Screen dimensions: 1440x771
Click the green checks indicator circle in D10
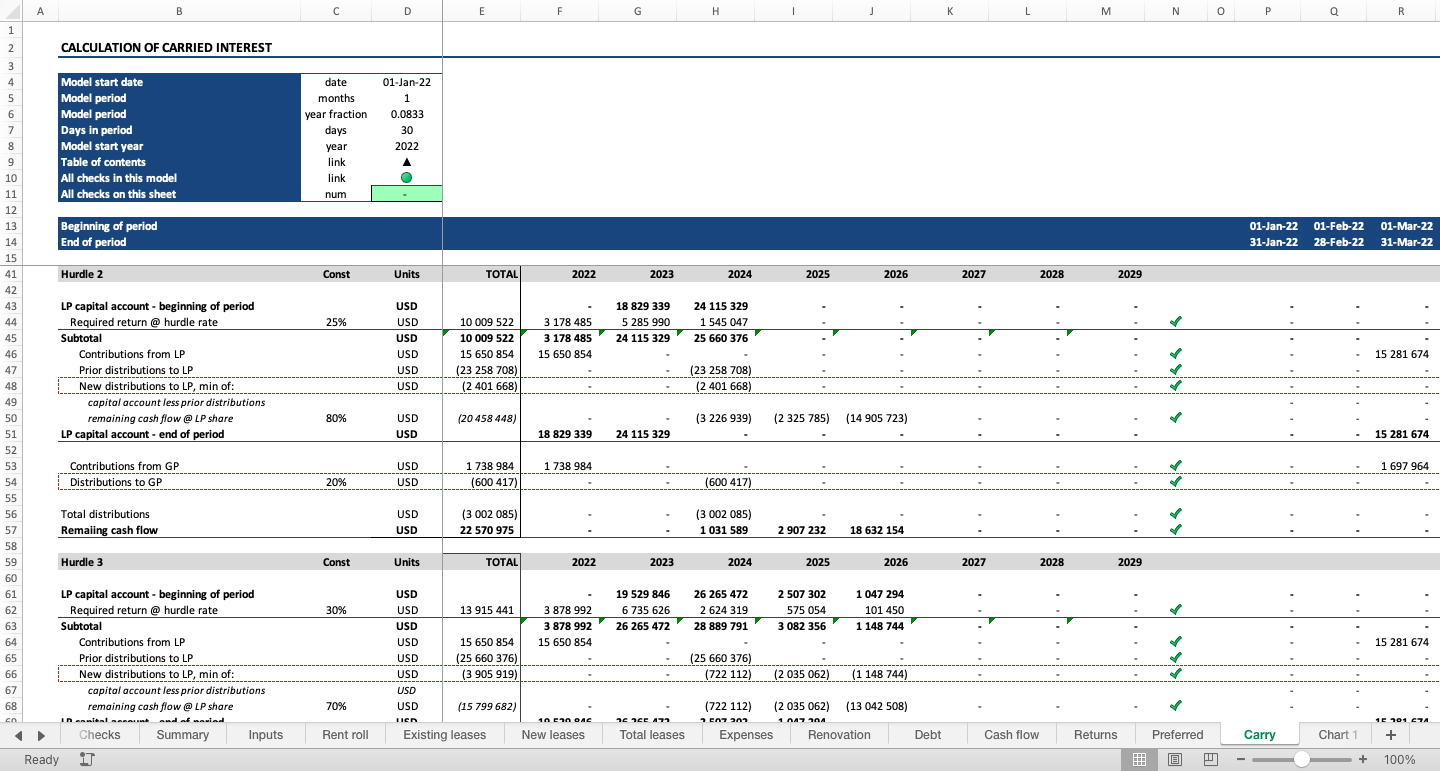coord(406,178)
